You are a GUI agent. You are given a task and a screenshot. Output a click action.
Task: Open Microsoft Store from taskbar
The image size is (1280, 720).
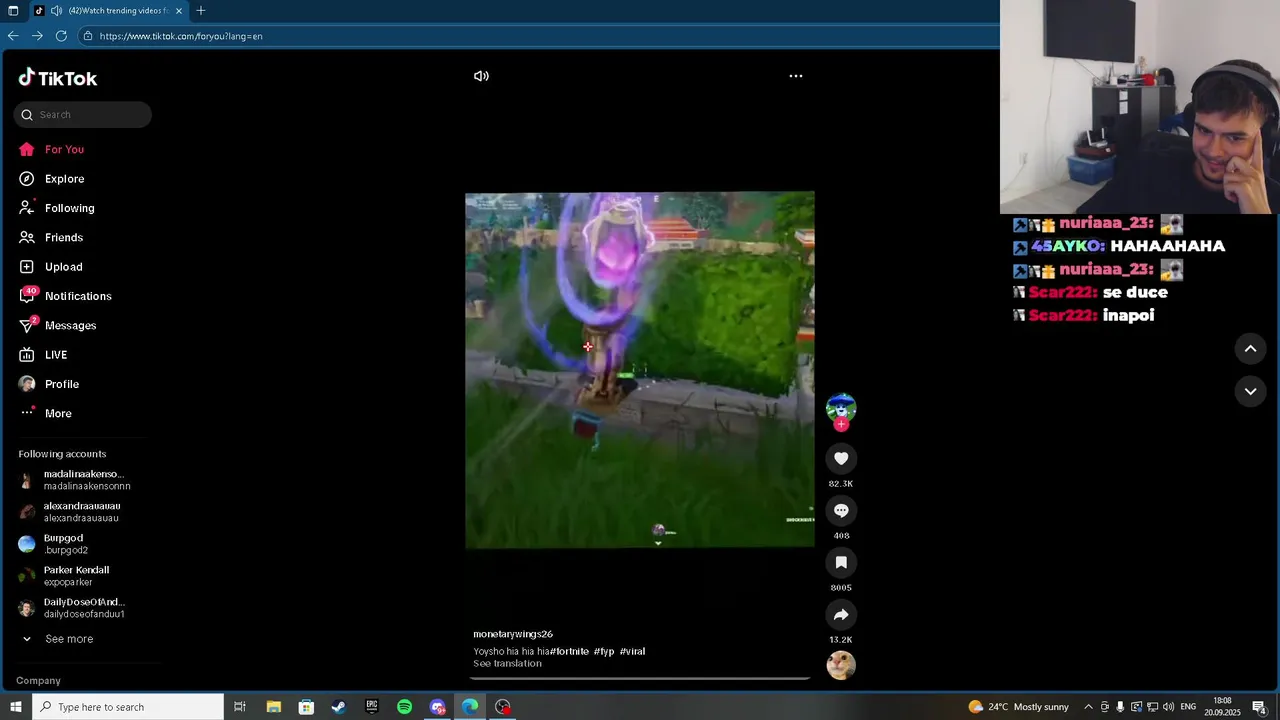(x=306, y=707)
